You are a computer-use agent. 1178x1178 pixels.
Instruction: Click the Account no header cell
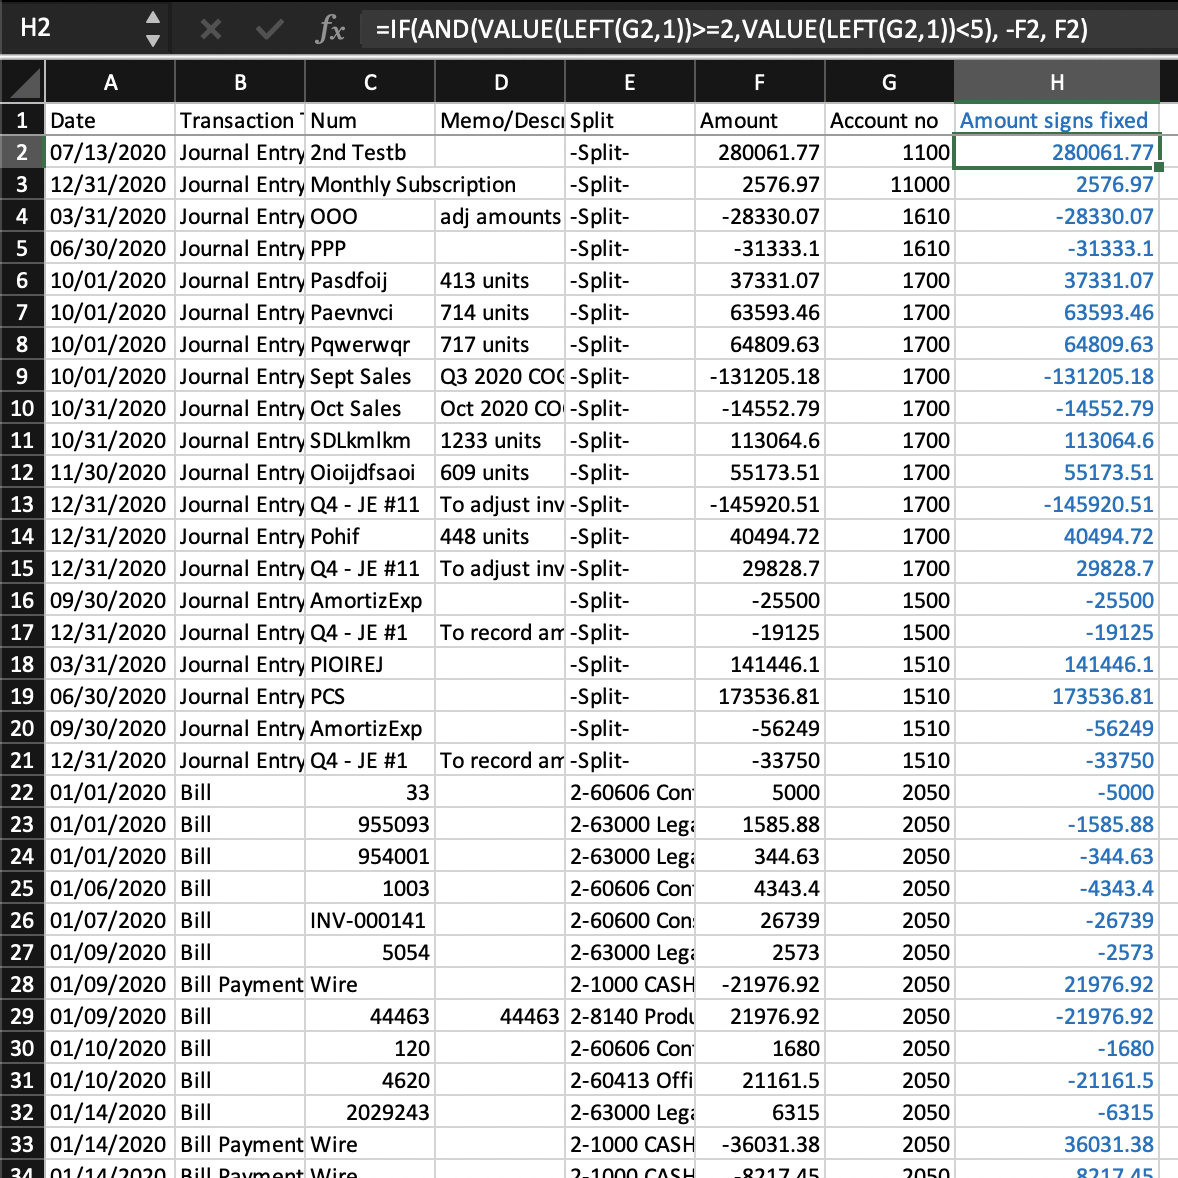(x=890, y=120)
